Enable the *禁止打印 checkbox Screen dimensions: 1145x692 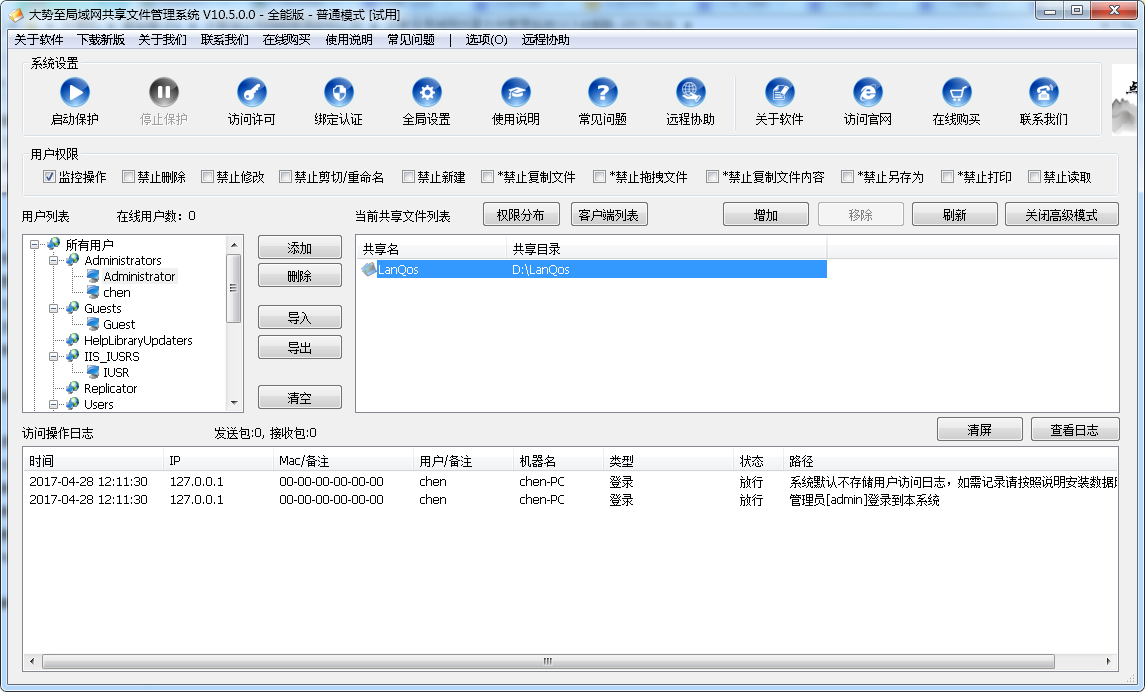click(946, 177)
